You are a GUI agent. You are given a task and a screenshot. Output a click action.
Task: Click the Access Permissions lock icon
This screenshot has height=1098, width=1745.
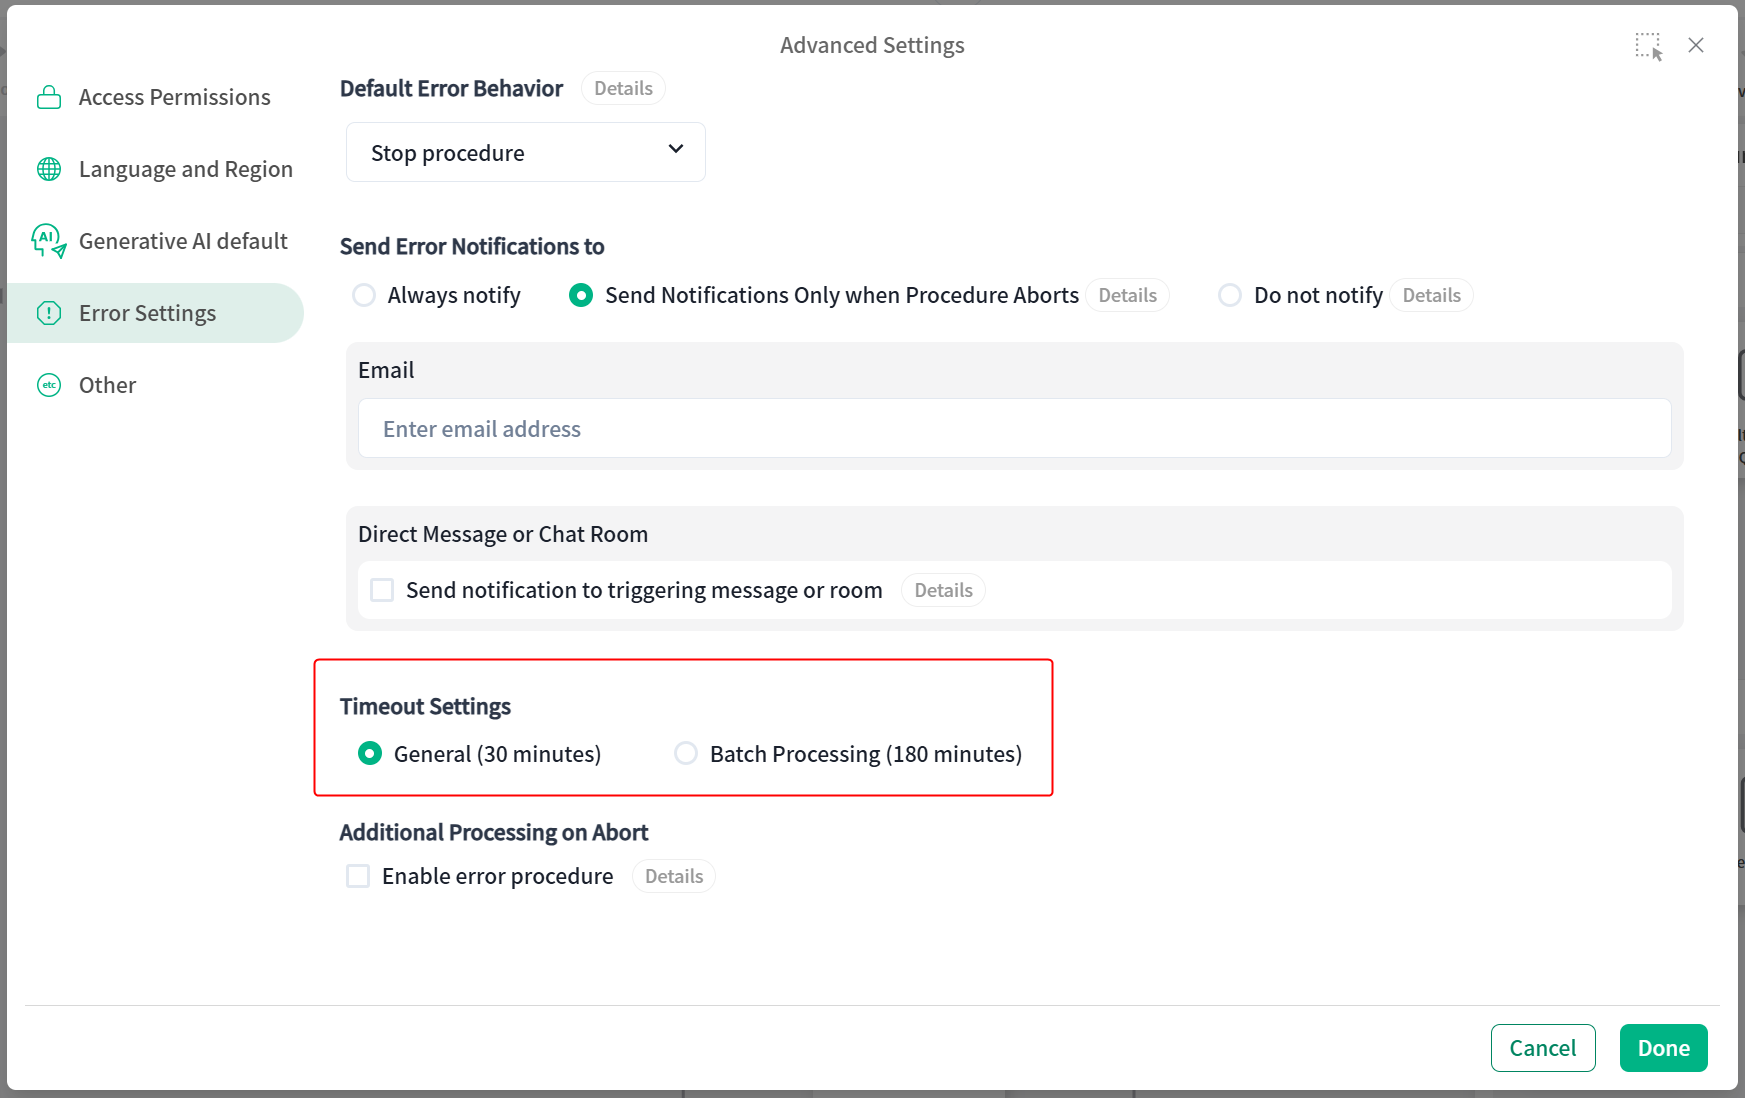pos(49,97)
